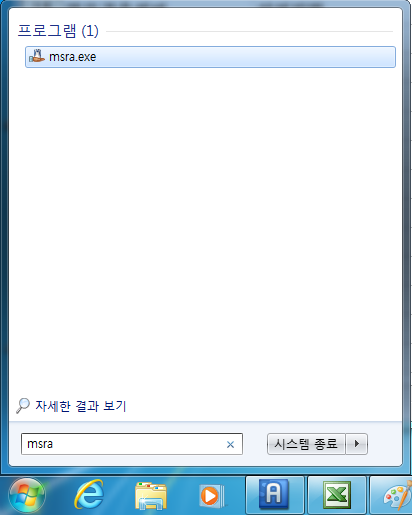Image resolution: width=412 pixels, height=515 pixels.
Task: Click the typed msra text in search field
Action: [40, 444]
